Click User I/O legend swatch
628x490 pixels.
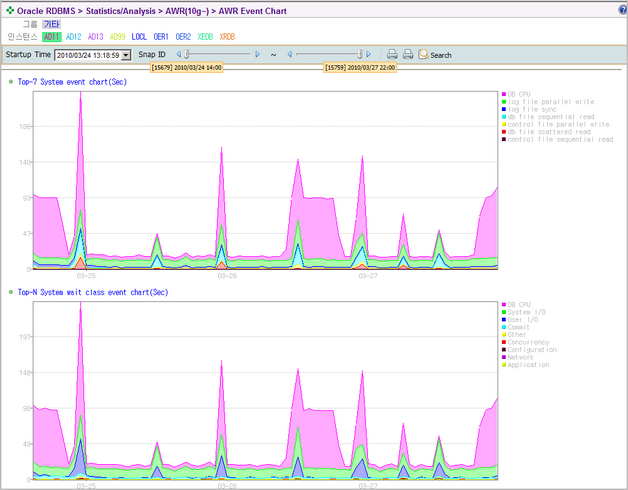point(504,319)
